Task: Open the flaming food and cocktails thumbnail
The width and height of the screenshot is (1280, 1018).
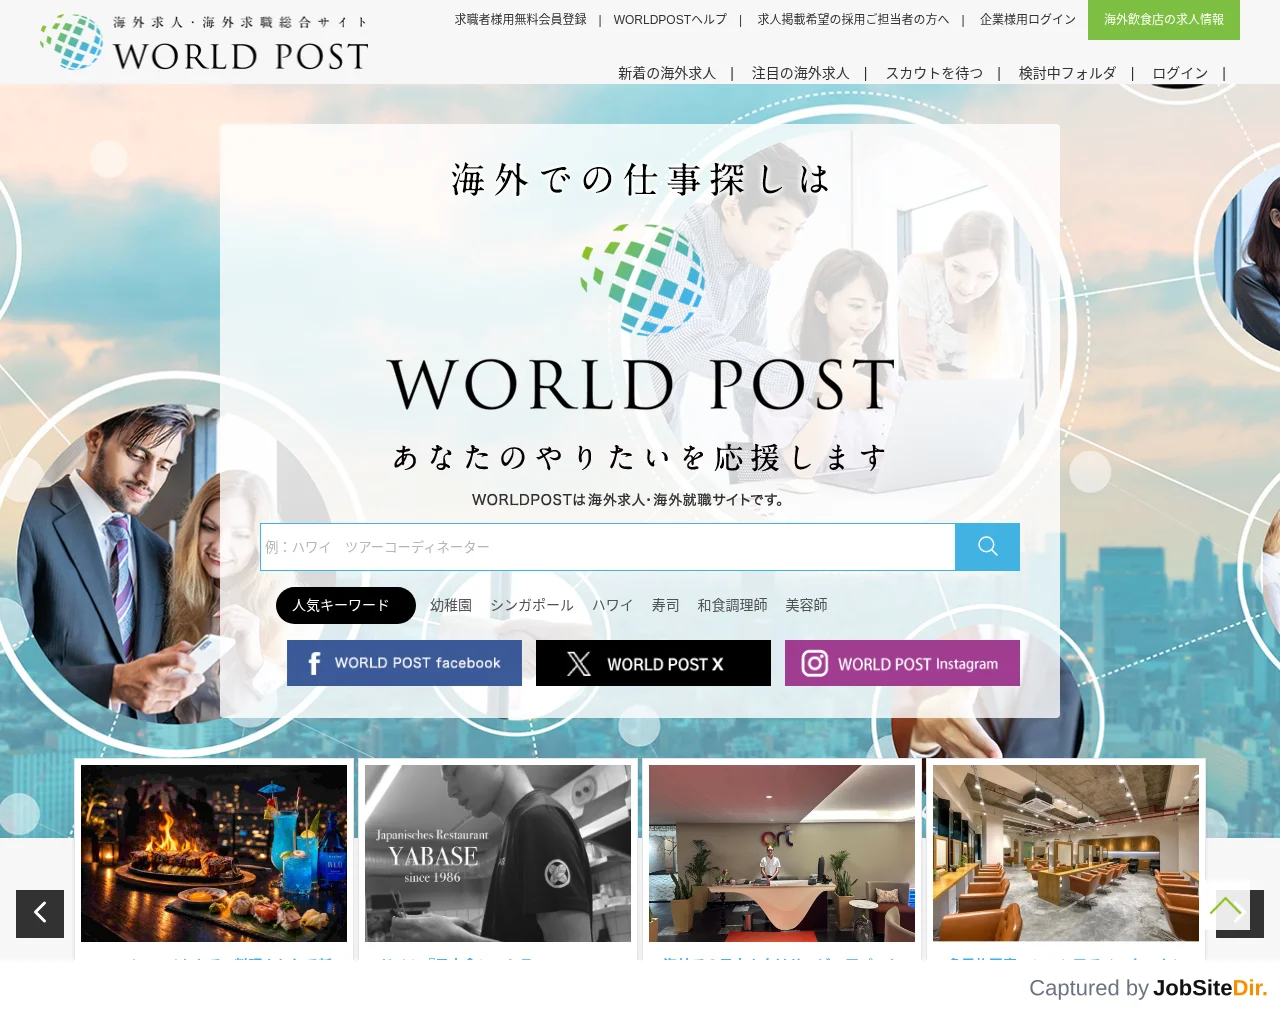Action: (x=214, y=853)
